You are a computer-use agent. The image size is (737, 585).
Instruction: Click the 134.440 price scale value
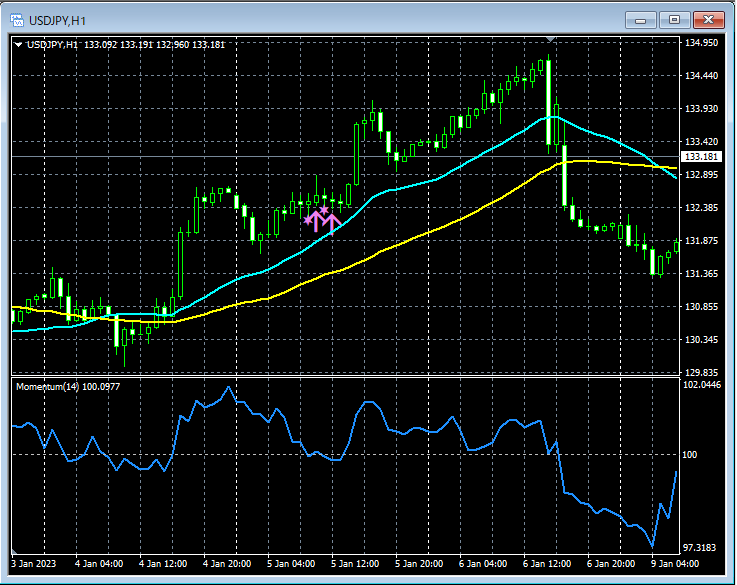[701, 76]
